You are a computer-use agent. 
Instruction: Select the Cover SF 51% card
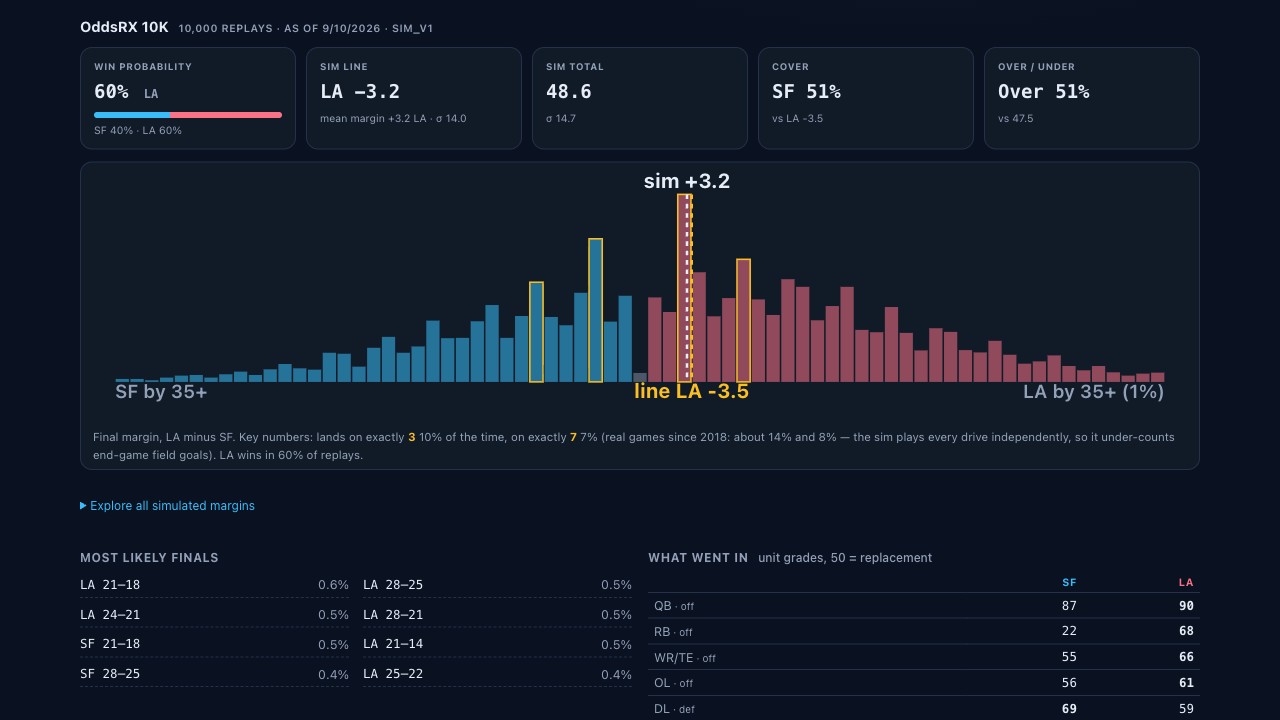click(866, 98)
